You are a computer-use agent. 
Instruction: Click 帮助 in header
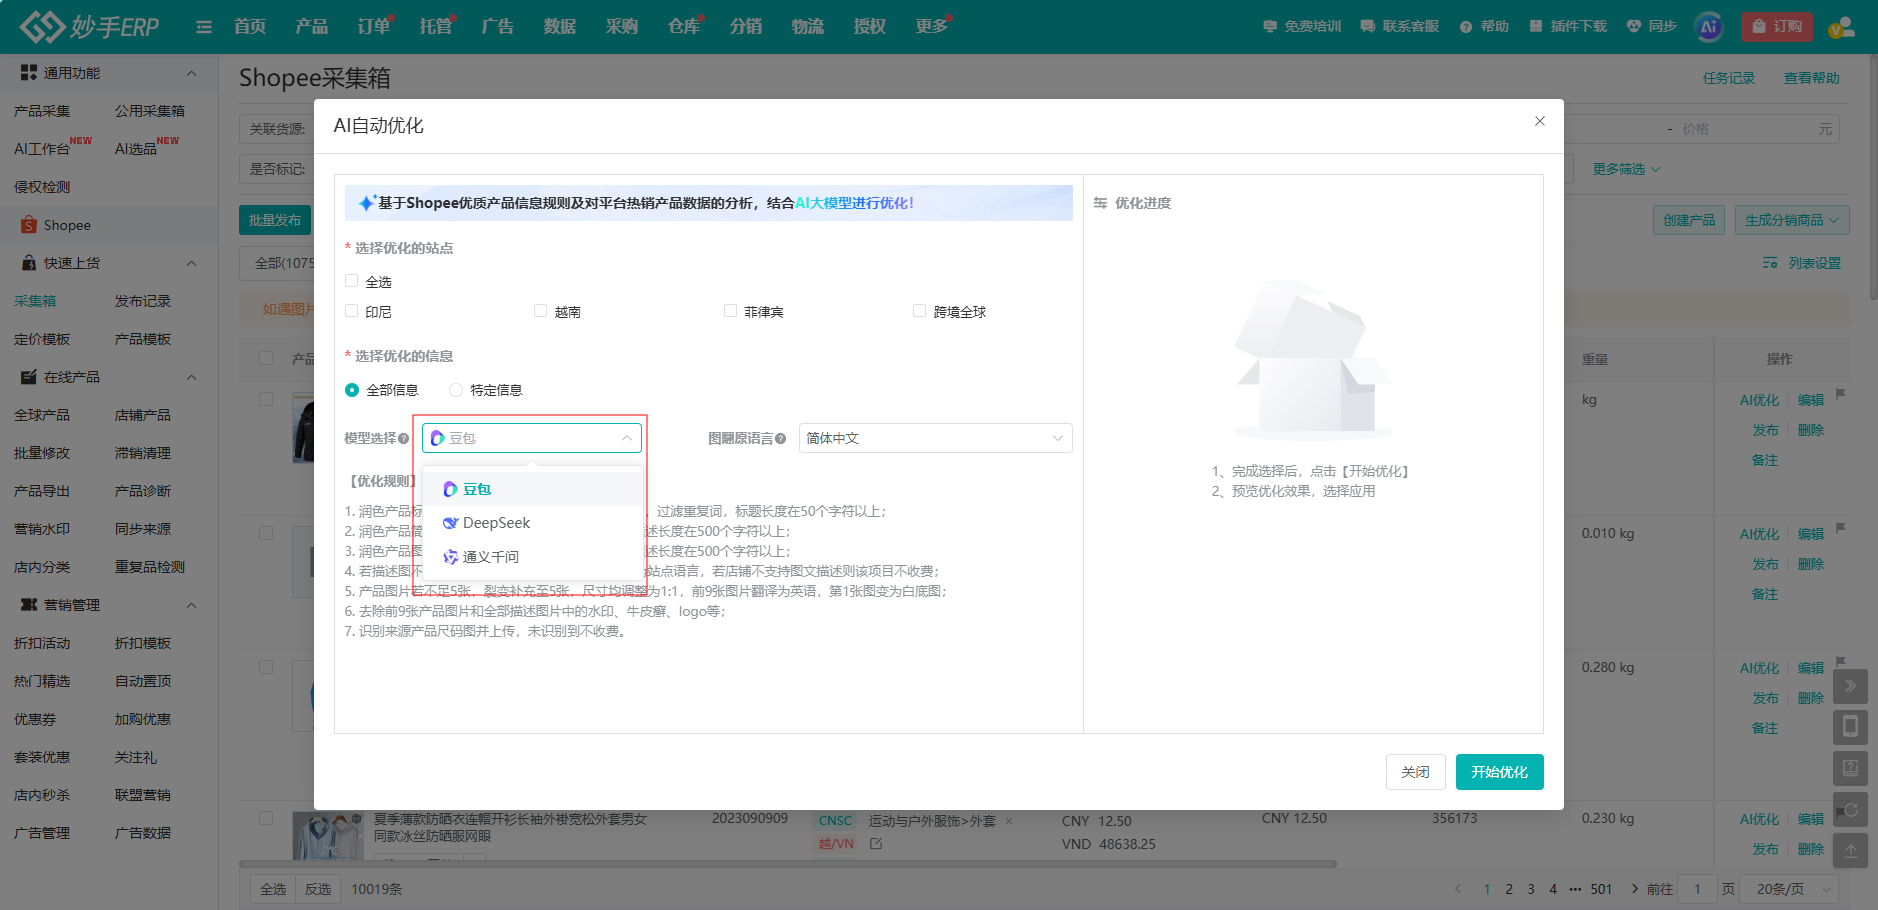(1484, 27)
